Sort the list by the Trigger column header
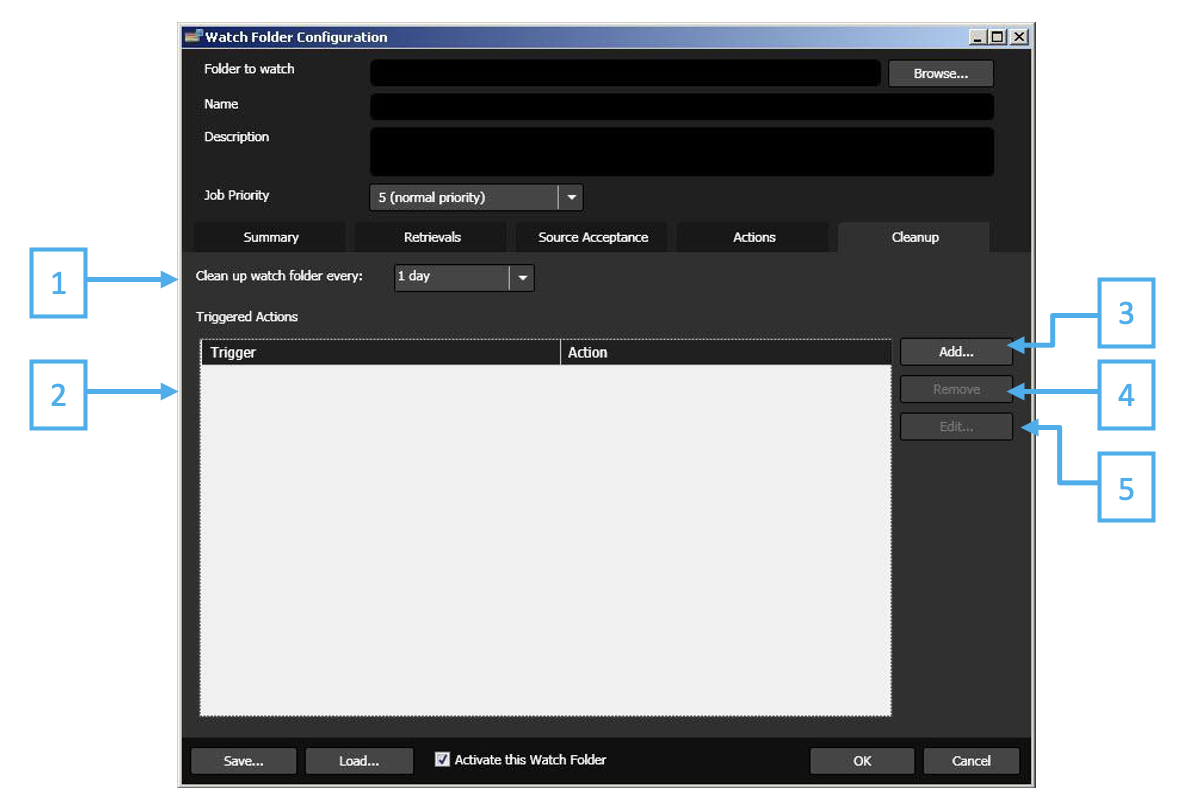This screenshot has height=810, width=1204. 380,352
